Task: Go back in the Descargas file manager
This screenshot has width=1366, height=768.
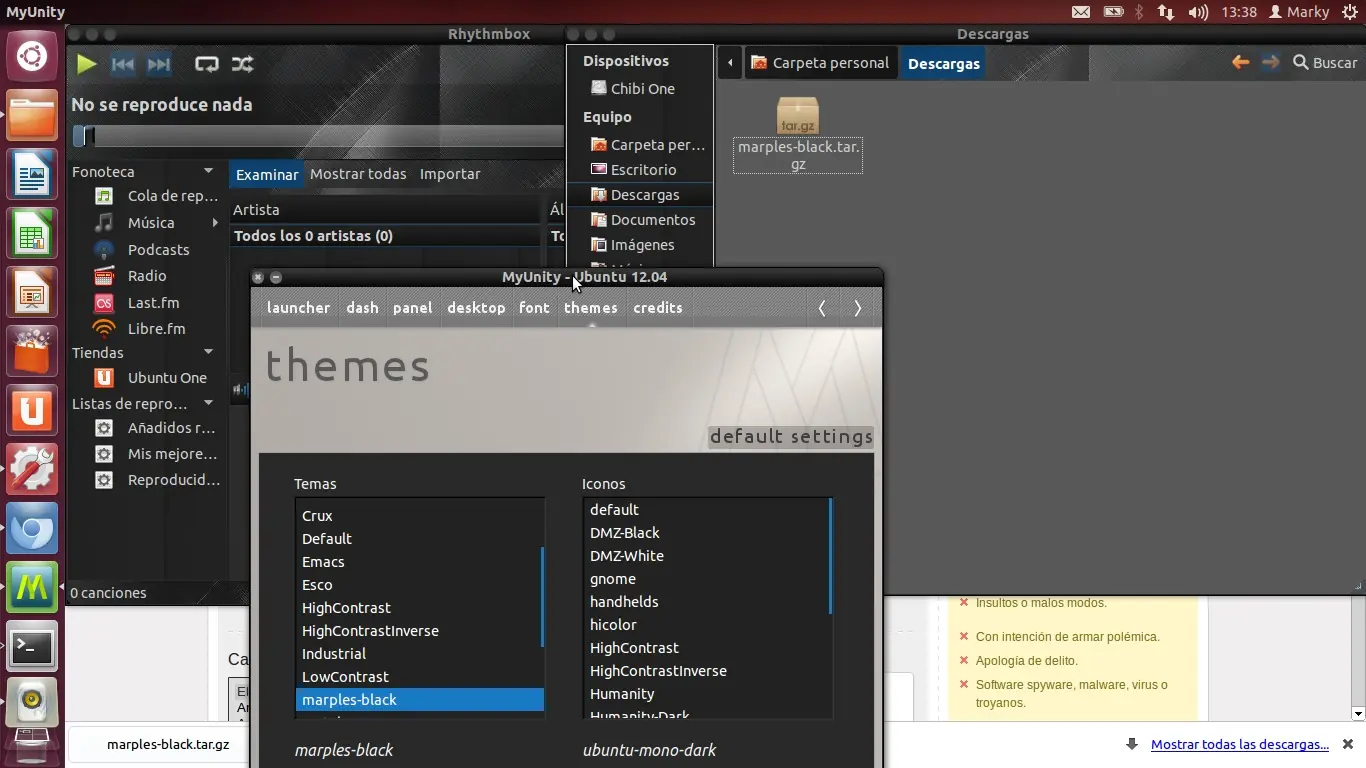Action: pyautogui.click(x=1240, y=63)
